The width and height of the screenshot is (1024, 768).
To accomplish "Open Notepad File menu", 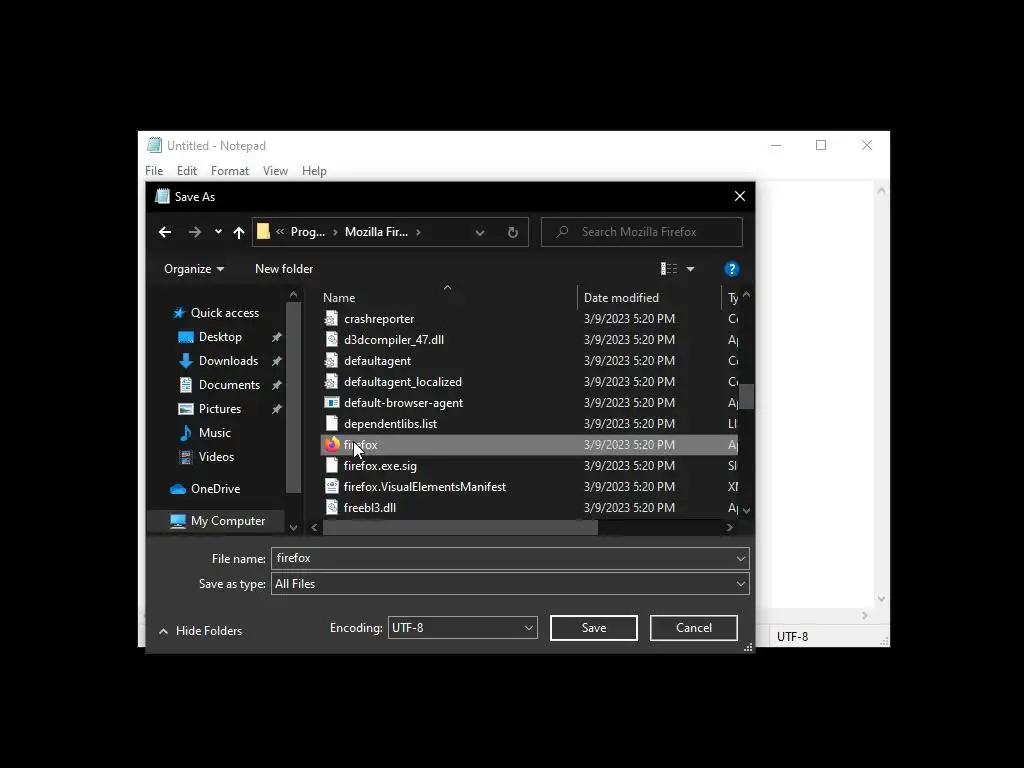I will click(x=154, y=171).
